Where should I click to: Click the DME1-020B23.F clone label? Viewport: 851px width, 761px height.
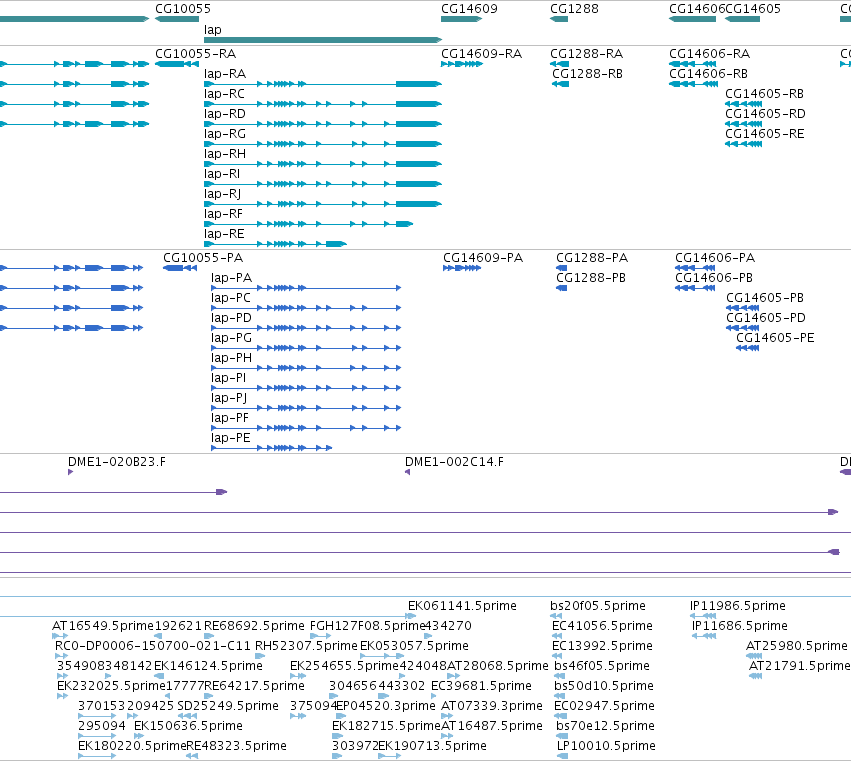point(117,462)
